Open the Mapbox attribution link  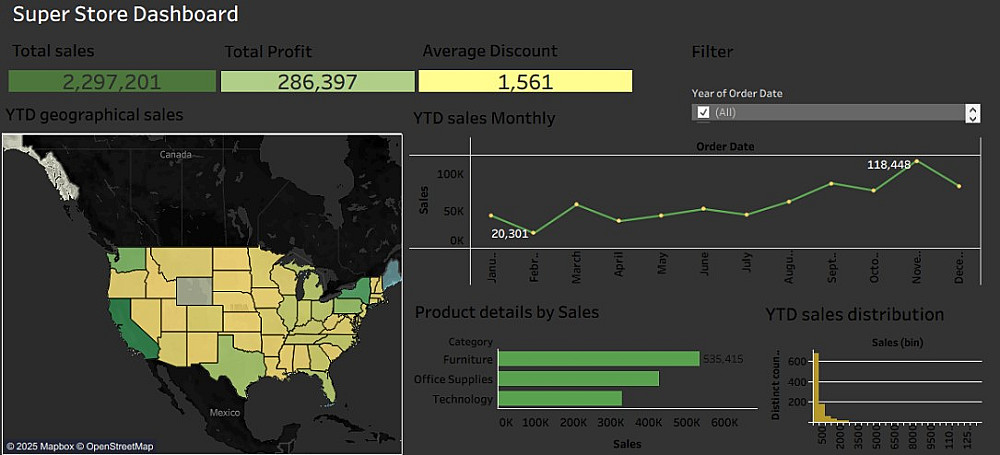coord(43,447)
